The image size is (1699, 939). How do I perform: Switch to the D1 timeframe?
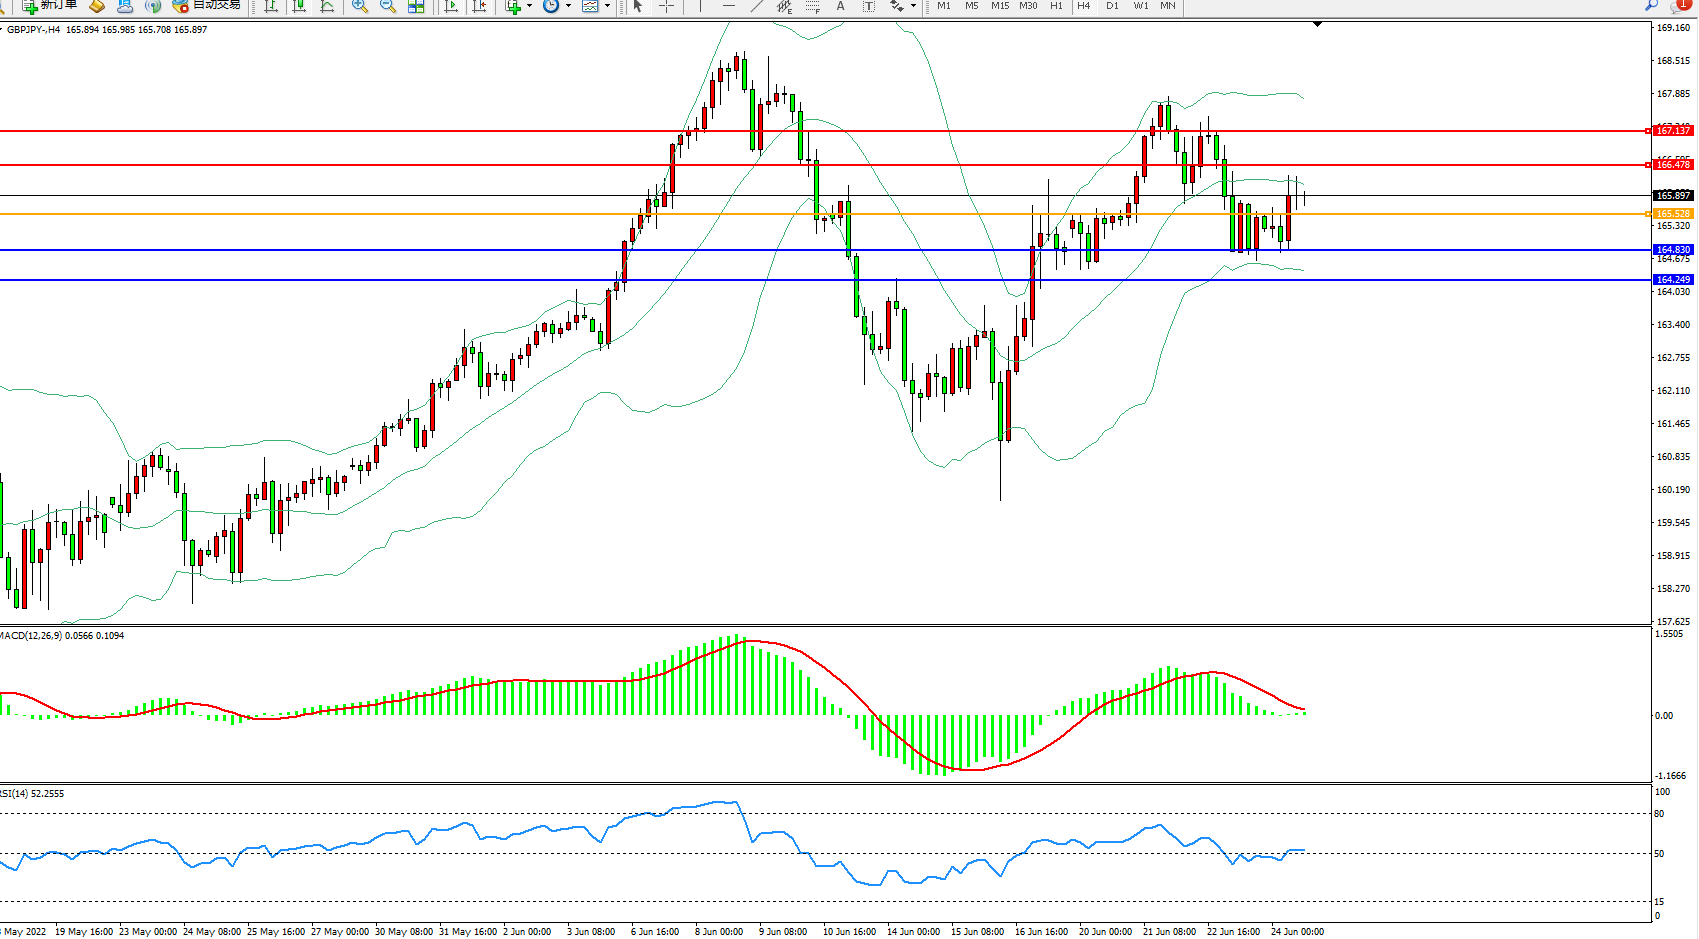point(1112,6)
